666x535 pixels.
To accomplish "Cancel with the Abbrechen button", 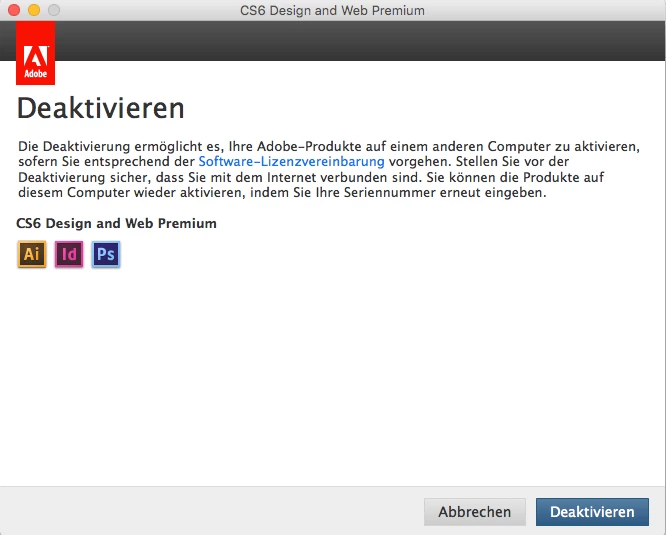I will click(x=474, y=512).
